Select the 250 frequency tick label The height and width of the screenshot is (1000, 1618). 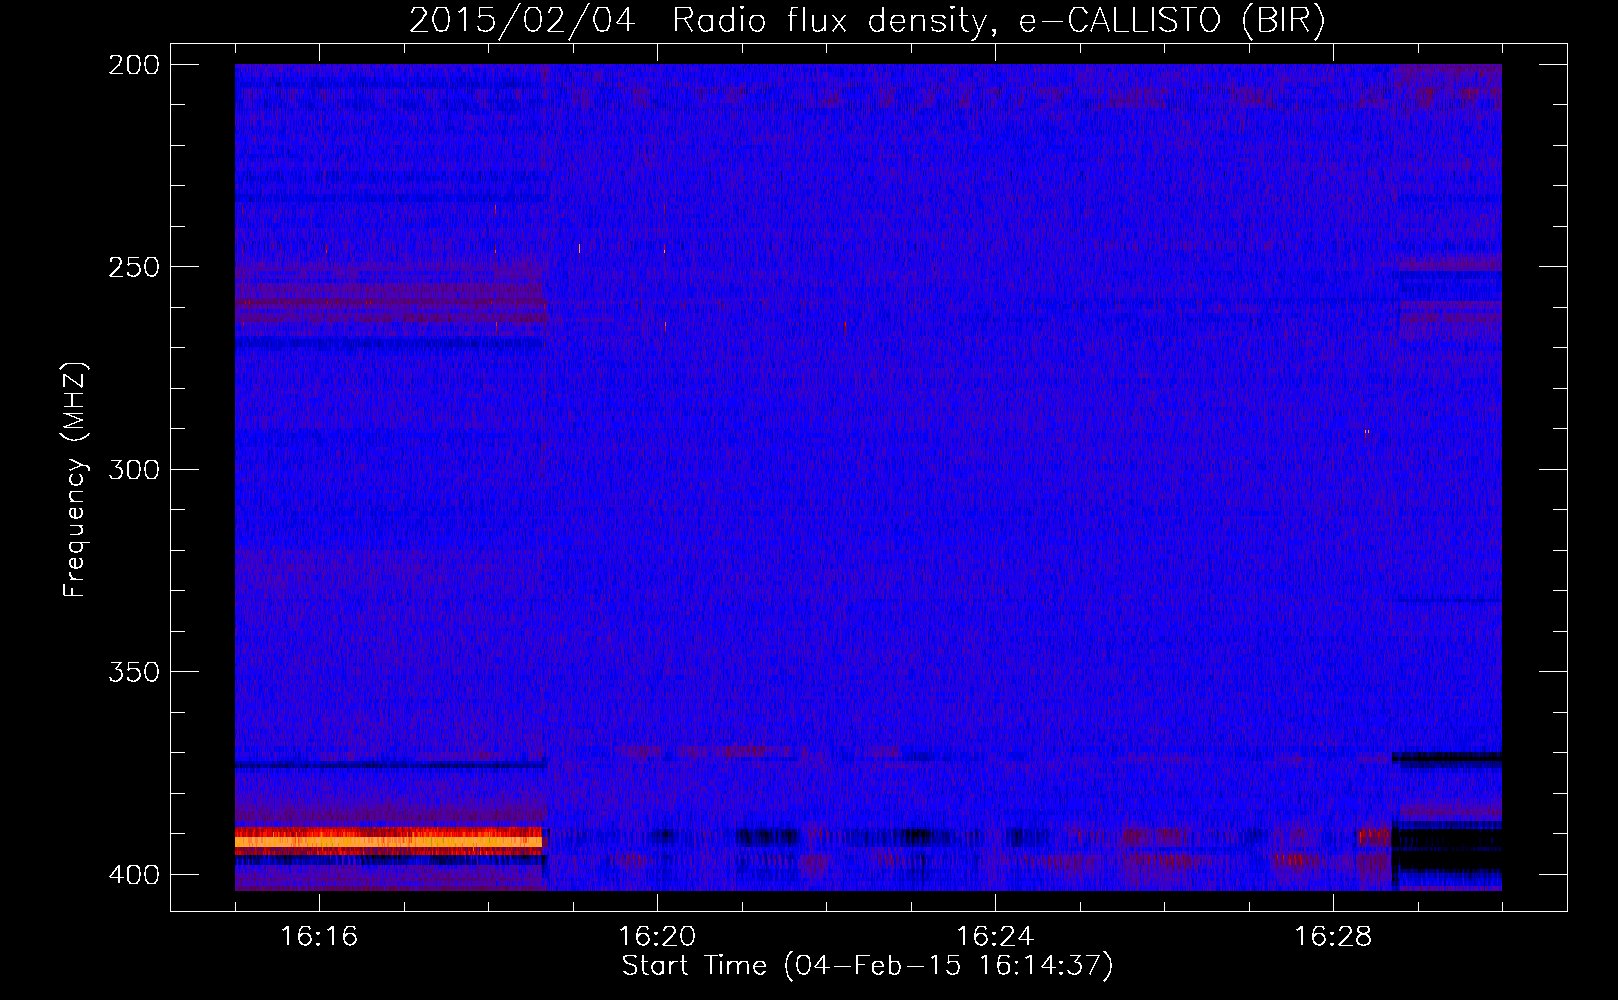(134, 267)
